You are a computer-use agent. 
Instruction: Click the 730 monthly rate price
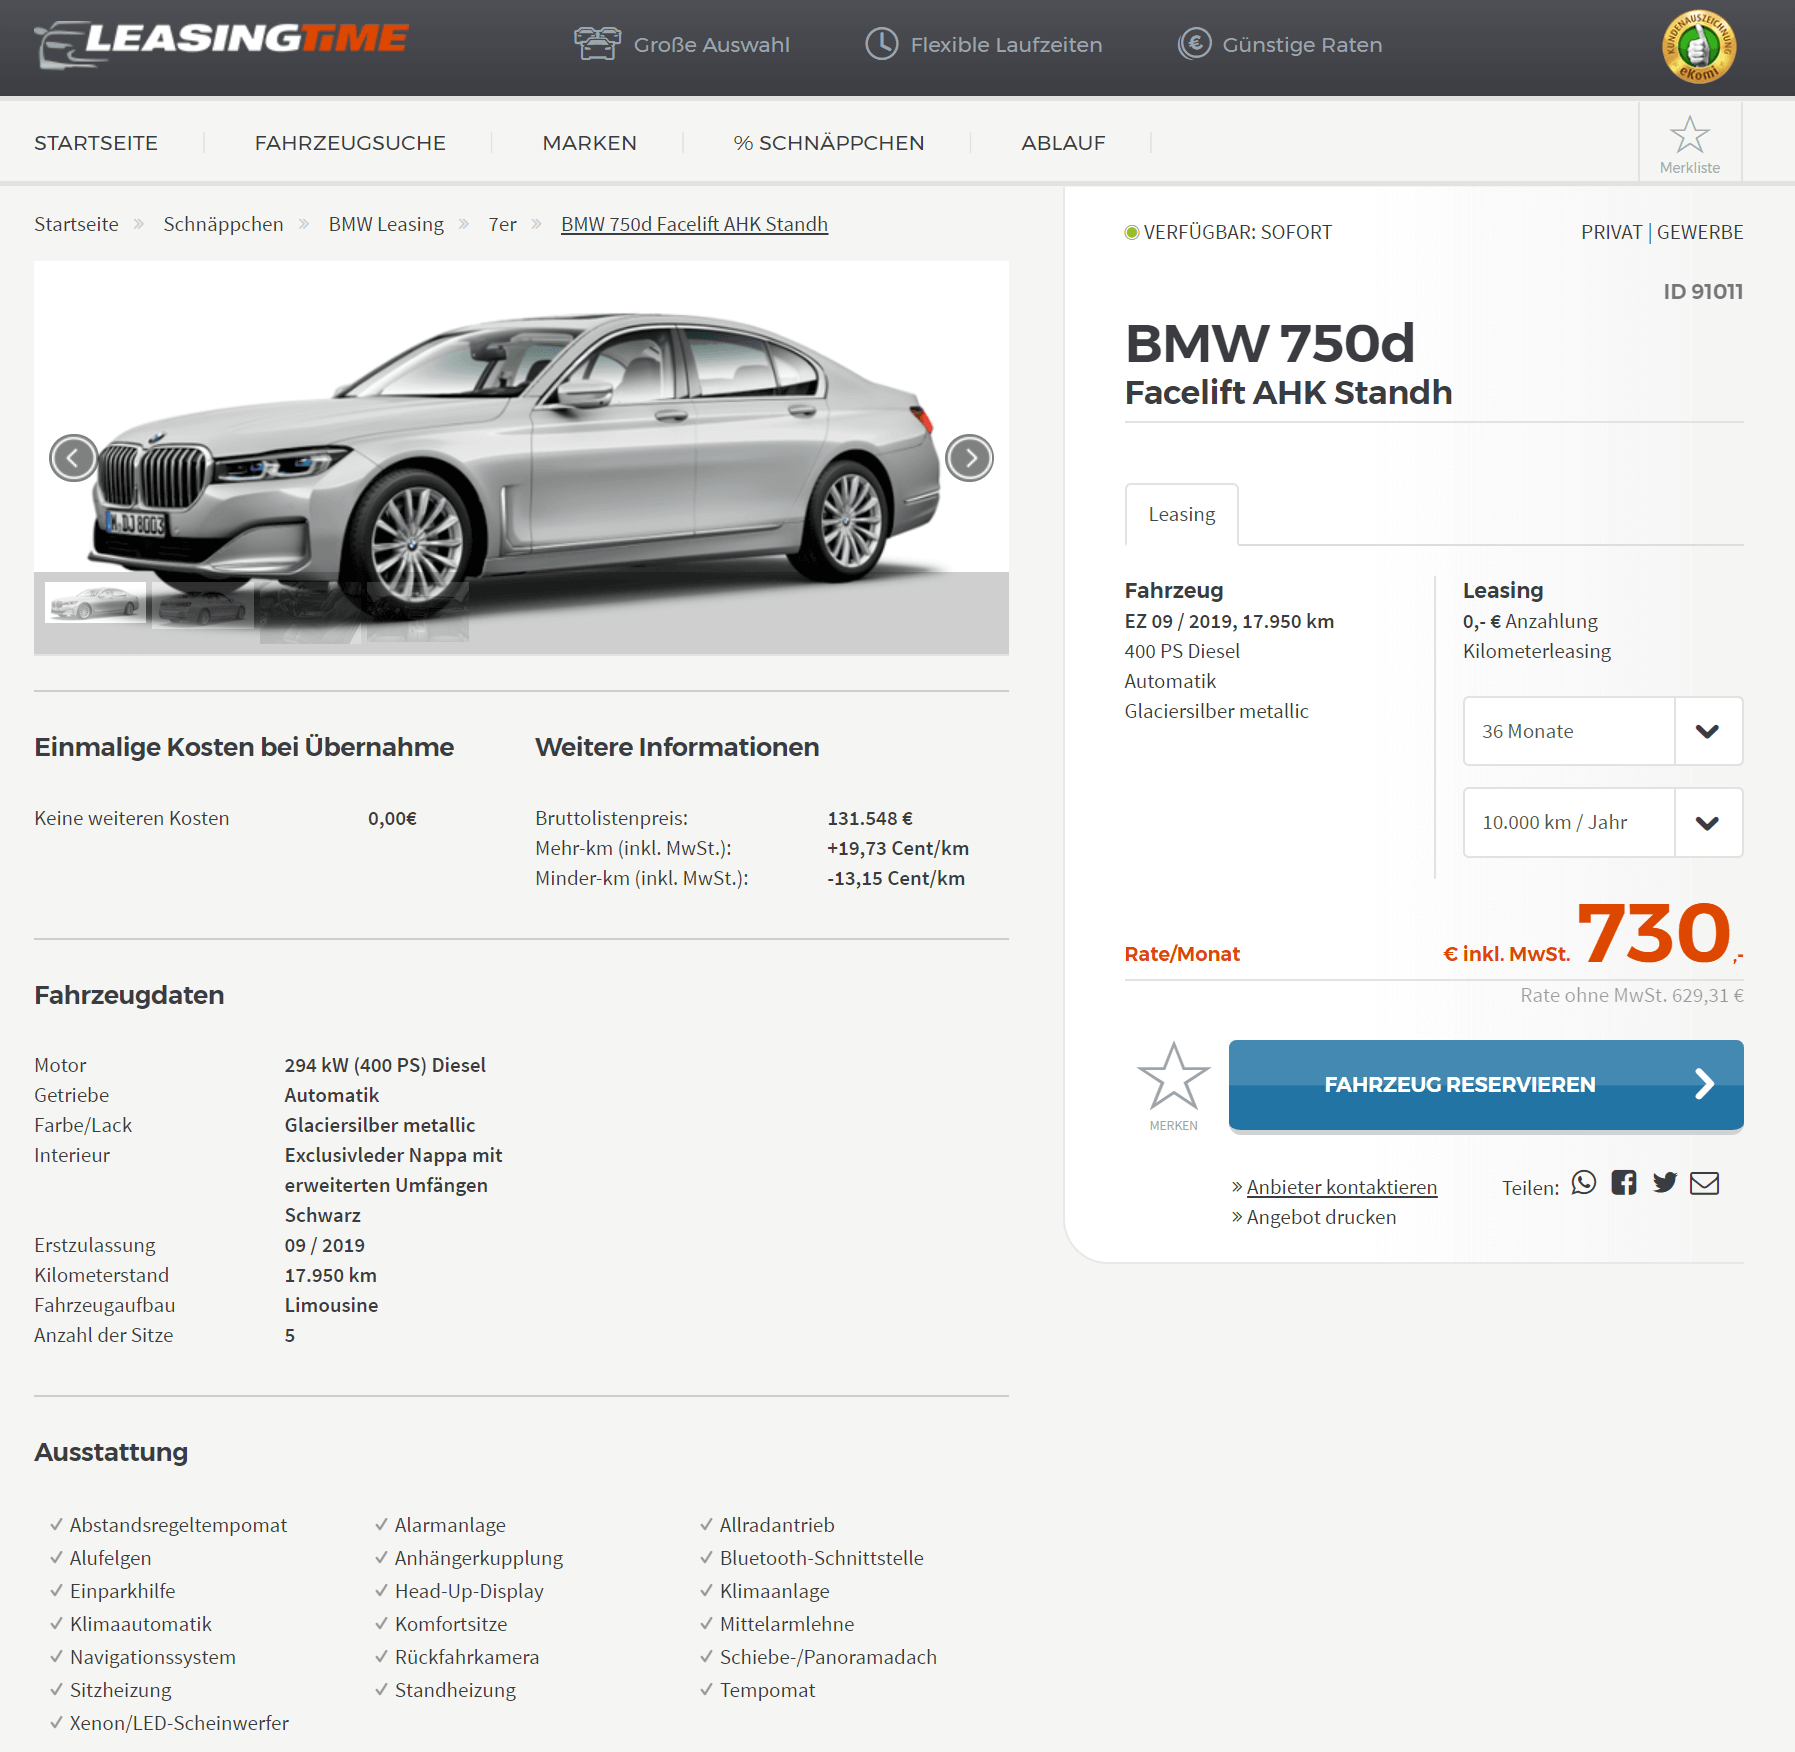click(x=1655, y=933)
